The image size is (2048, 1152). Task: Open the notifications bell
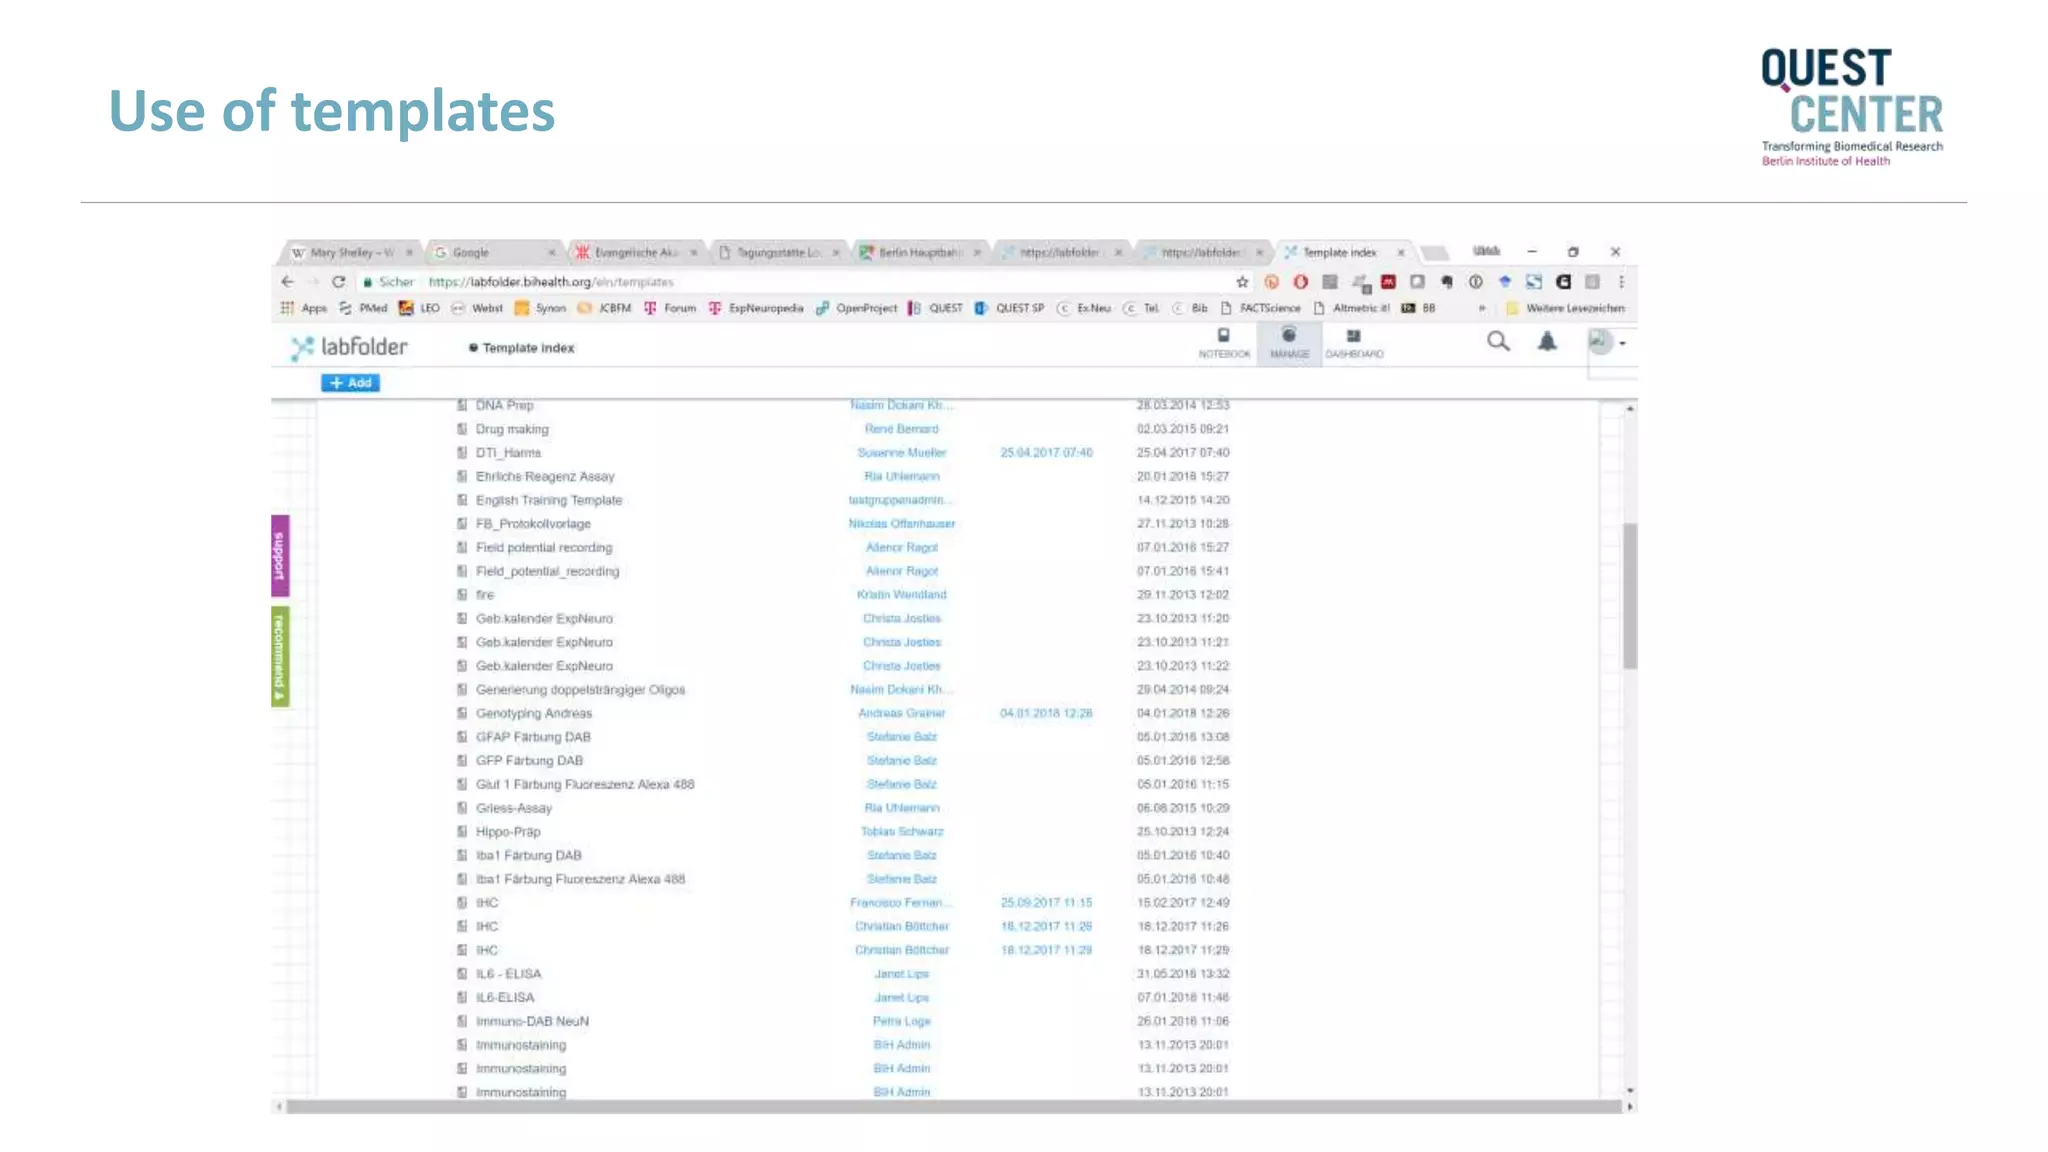1547,342
